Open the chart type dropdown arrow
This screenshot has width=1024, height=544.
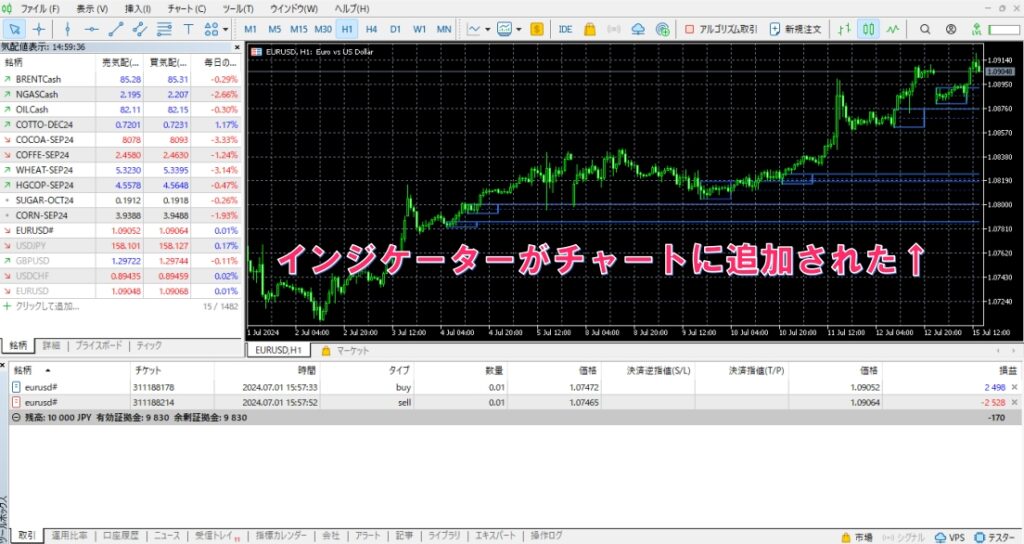pyautogui.click(x=487, y=29)
